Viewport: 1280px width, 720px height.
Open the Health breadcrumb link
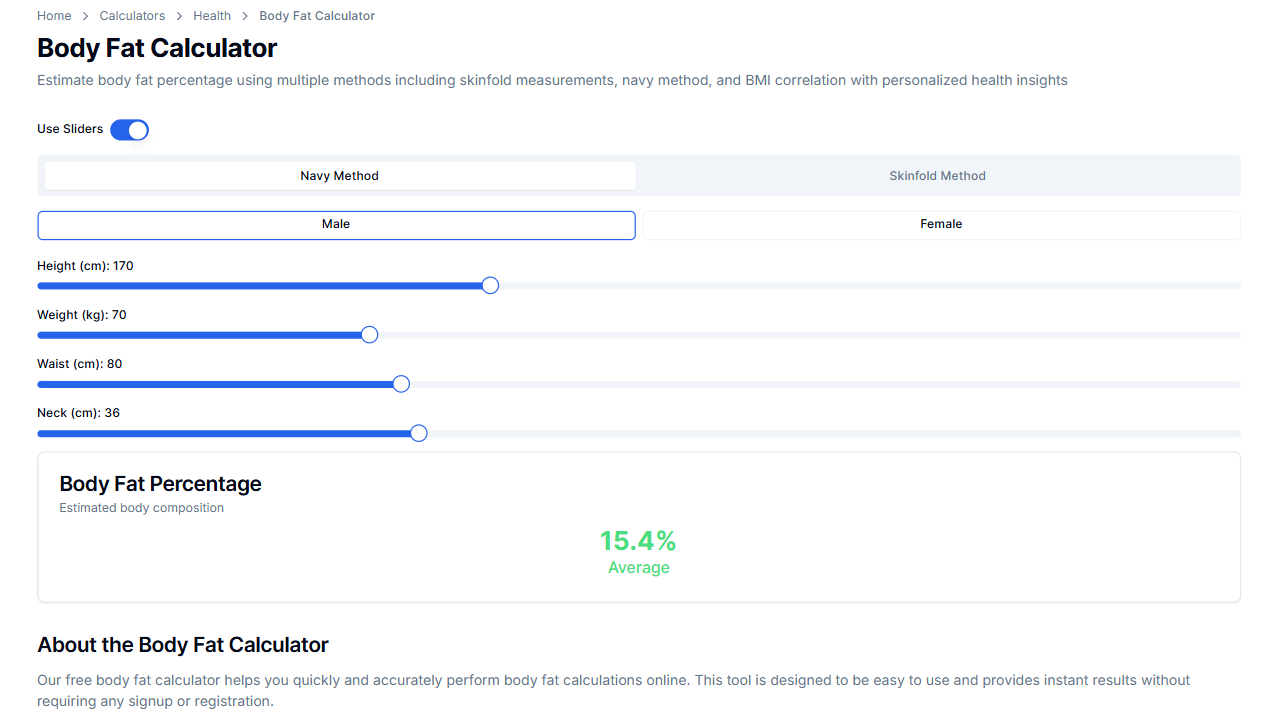click(212, 15)
